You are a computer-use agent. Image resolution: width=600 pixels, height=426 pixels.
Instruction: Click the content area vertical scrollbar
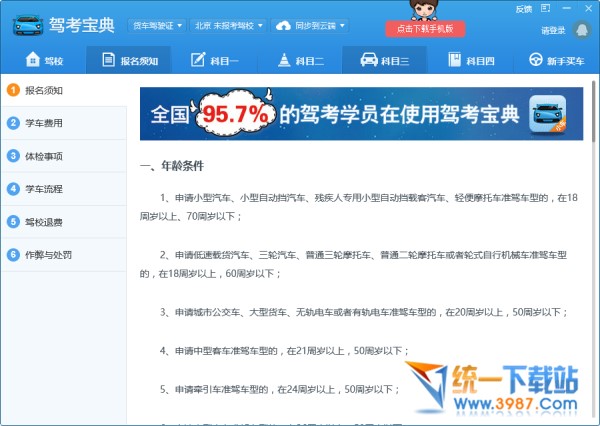coord(594,111)
